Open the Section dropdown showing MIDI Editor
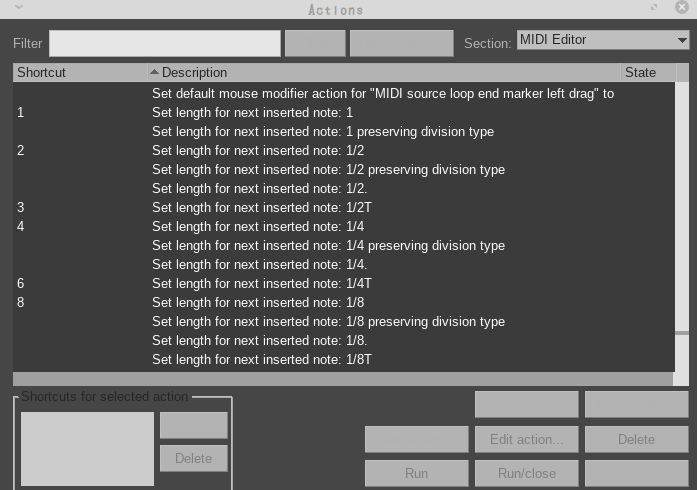This screenshot has width=697, height=490. click(602, 41)
